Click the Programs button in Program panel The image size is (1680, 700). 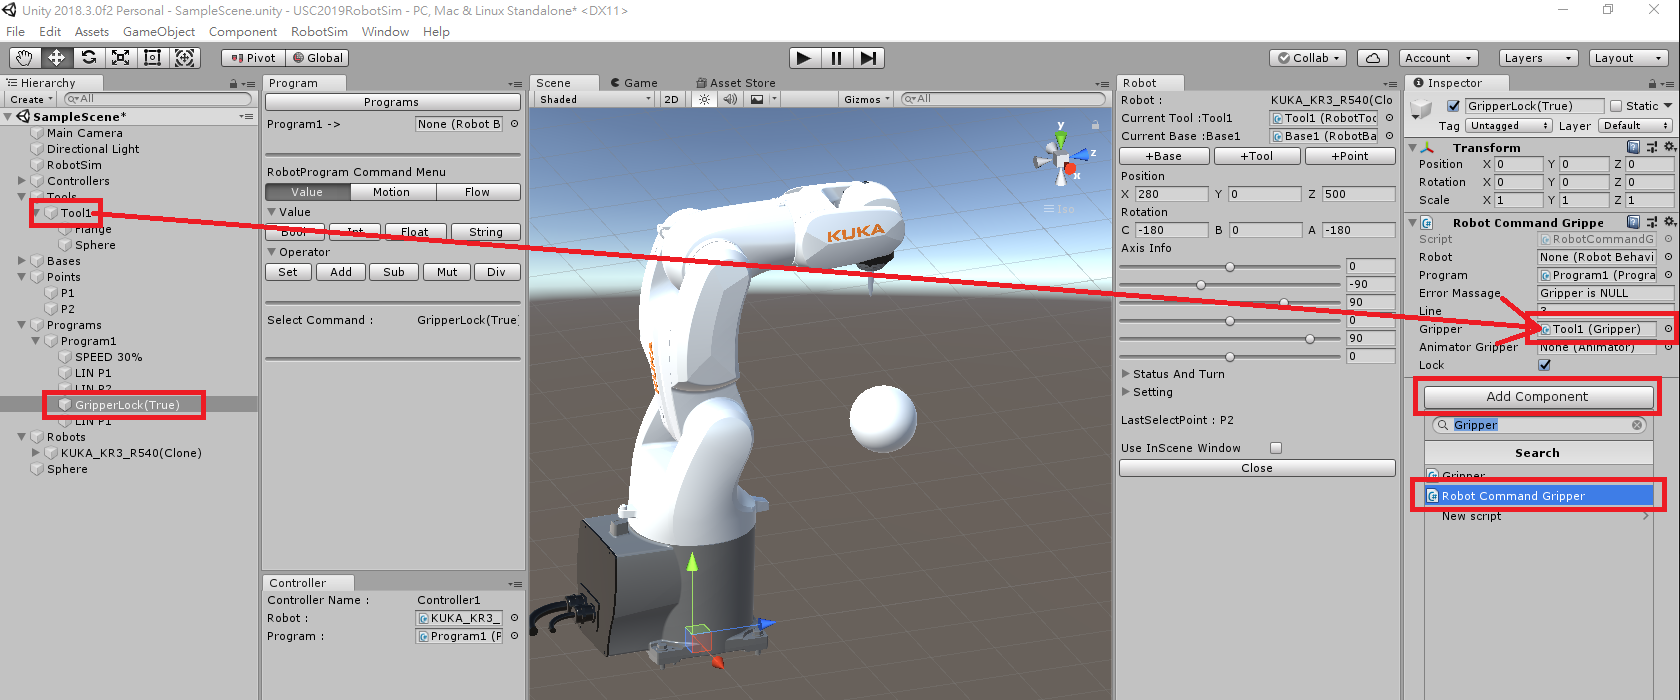(x=392, y=102)
